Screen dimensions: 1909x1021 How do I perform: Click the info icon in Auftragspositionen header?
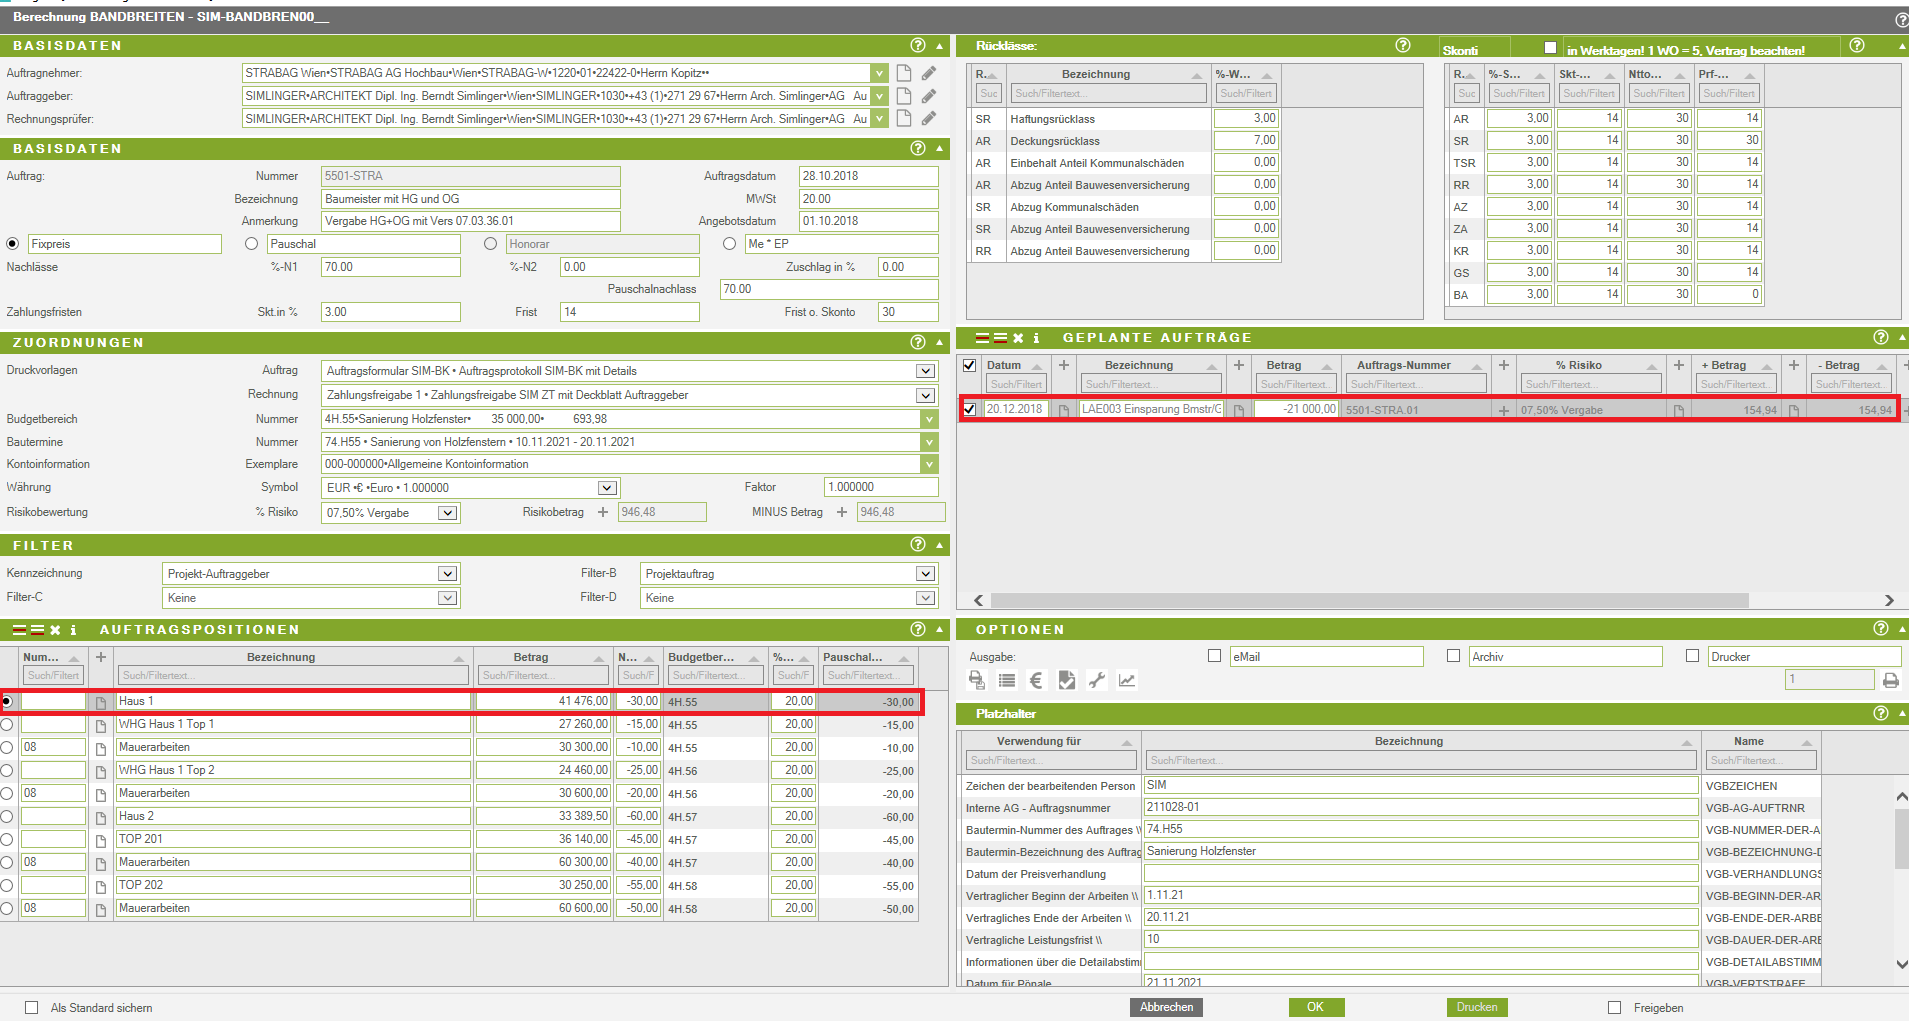(73, 630)
